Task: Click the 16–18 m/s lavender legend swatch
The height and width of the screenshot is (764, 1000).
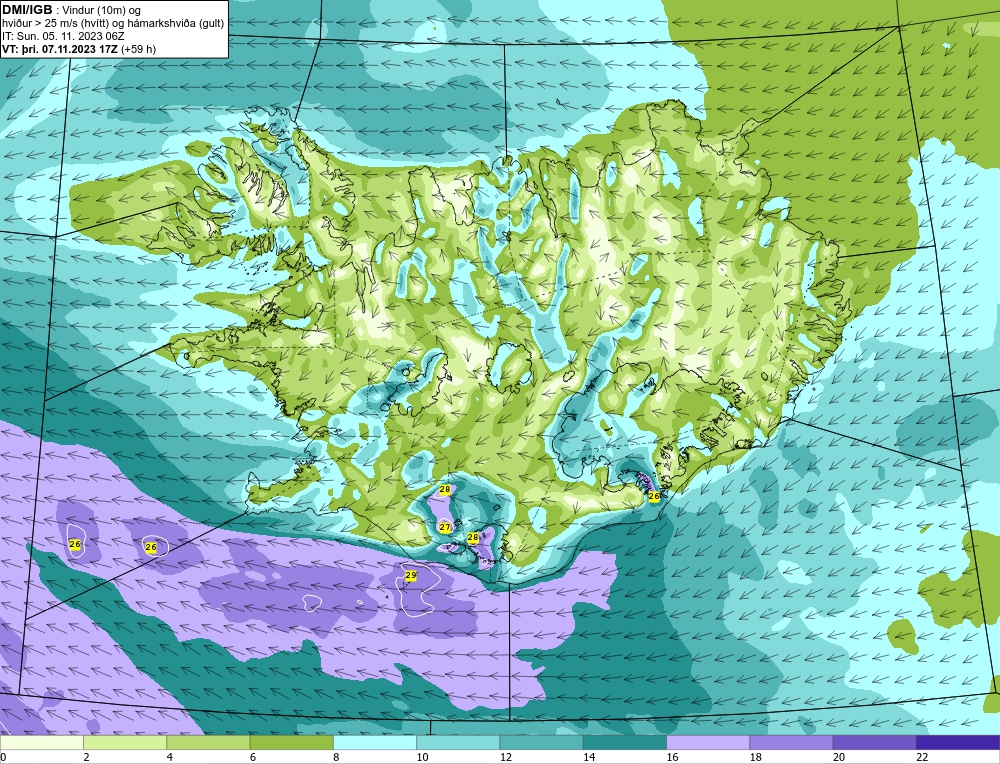Action: point(708,742)
